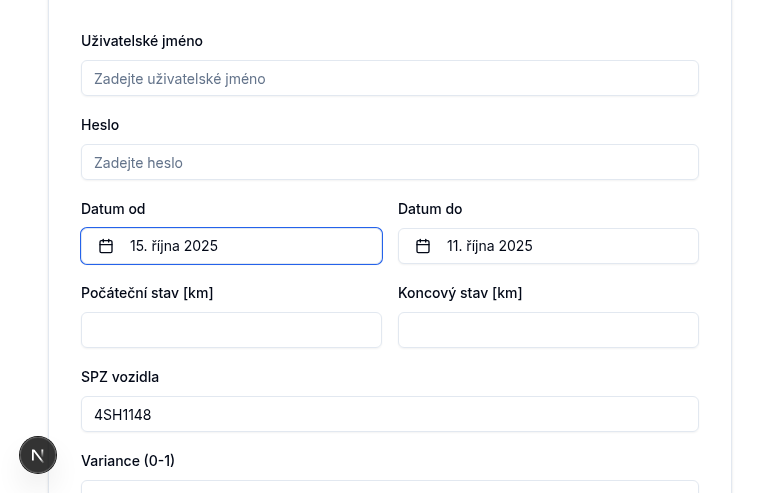Click calendar icon in Datum od field

(106, 246)
